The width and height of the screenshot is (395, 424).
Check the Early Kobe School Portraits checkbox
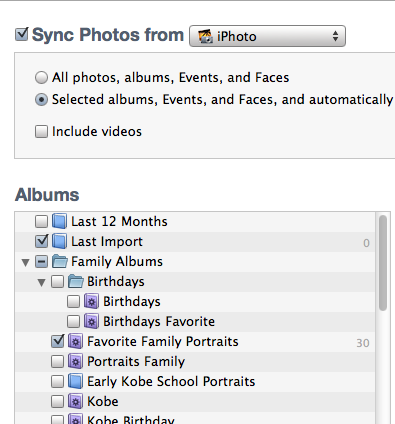click(x=57, y=381)
